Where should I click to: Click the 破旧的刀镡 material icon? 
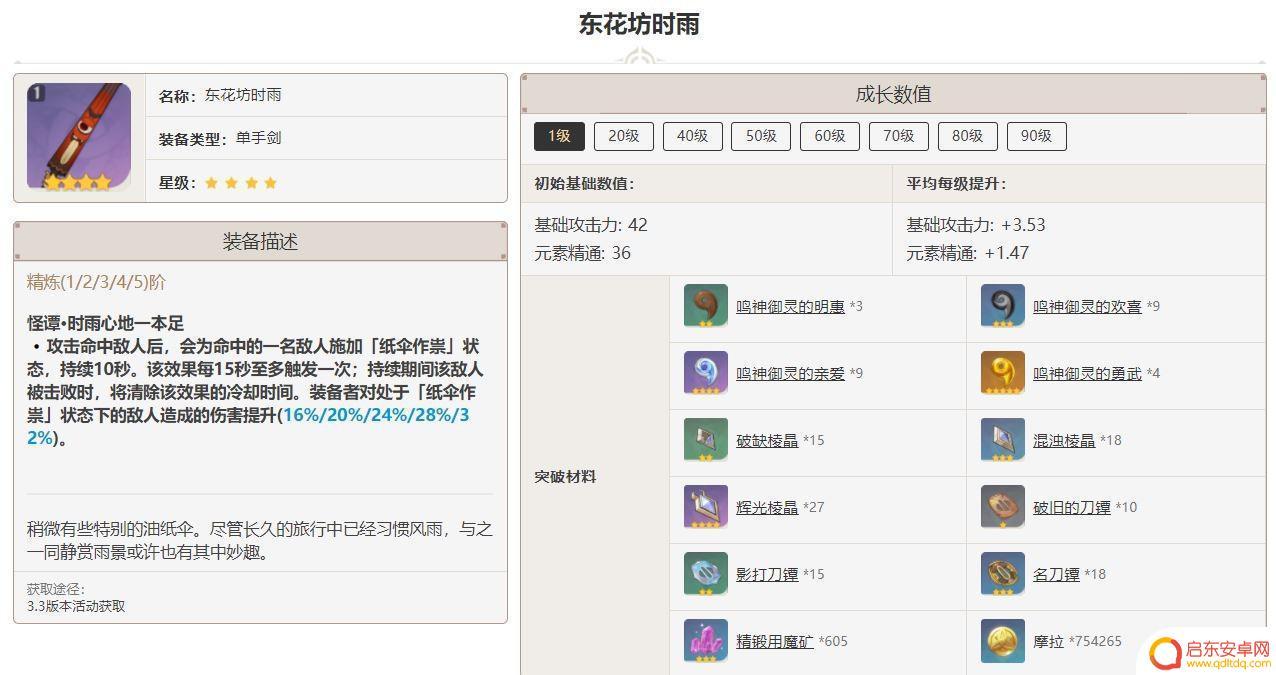[x=1003, y=507]
